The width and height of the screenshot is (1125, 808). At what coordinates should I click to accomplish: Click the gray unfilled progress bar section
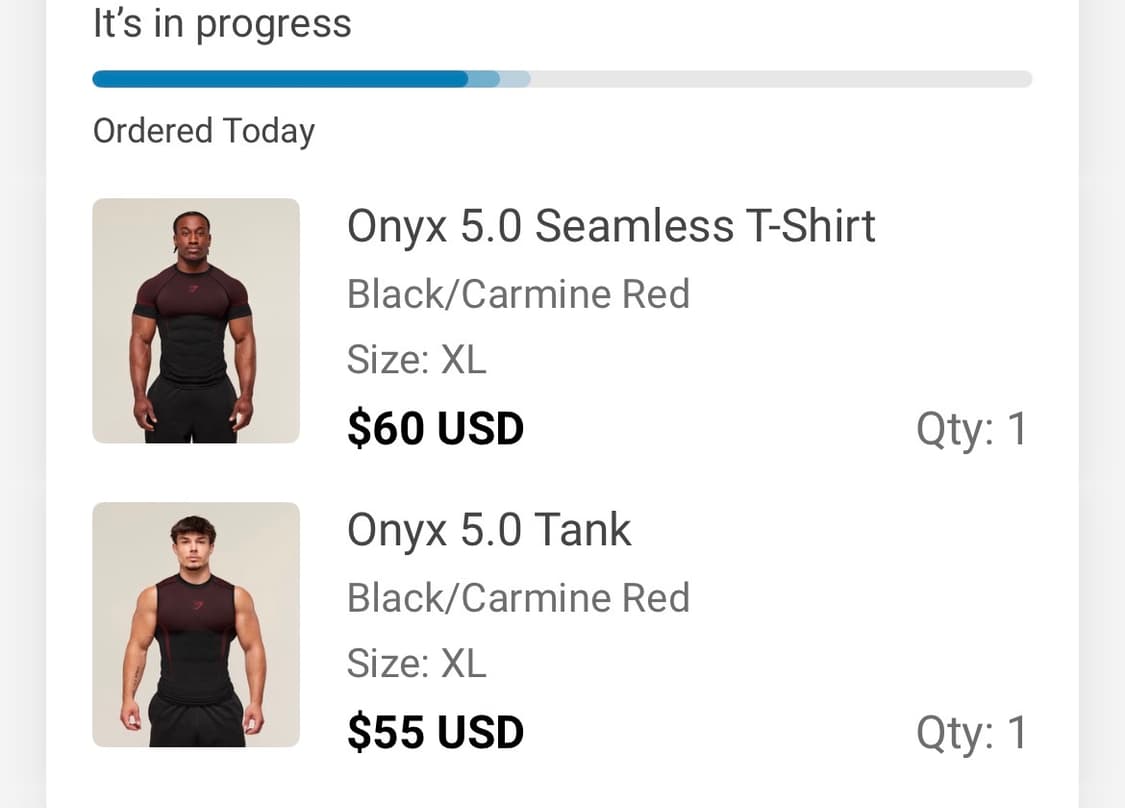tap(780, 79)
